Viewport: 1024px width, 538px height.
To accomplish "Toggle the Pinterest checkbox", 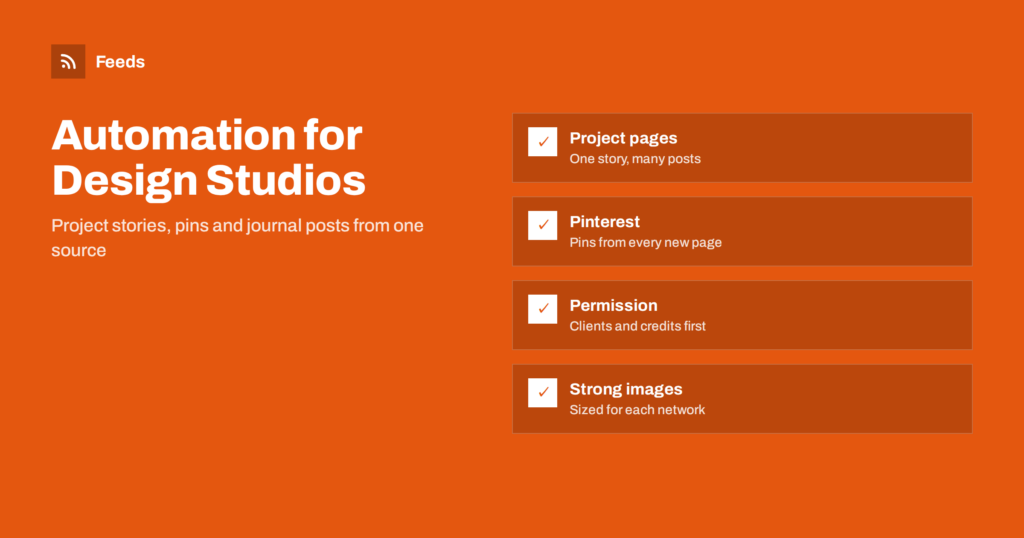I will click(x=543, y=225).
